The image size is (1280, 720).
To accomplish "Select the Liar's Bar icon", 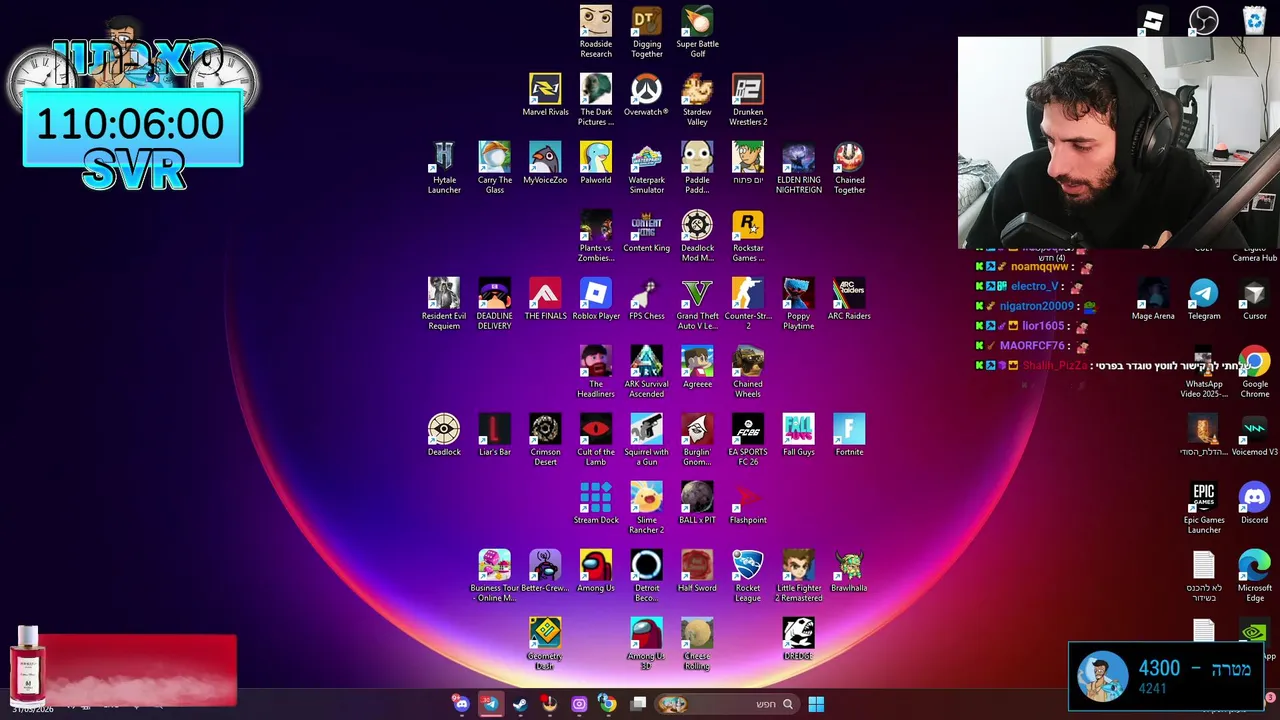I will click(x=495, y=435).
